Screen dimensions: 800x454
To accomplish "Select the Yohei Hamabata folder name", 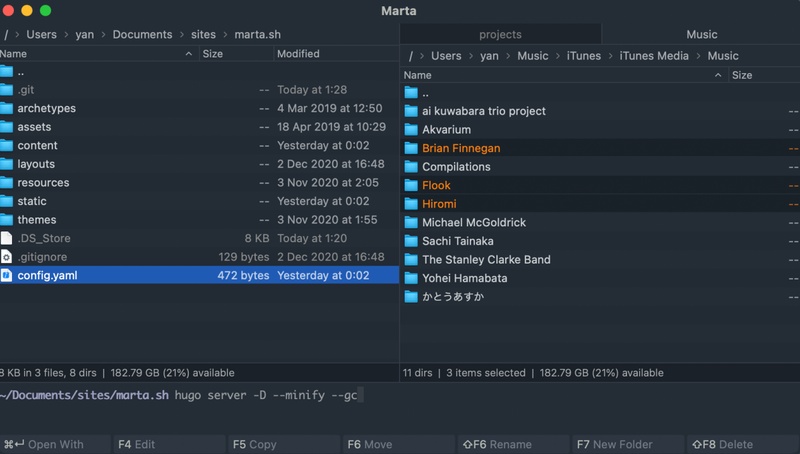I will tap(465, 279).
